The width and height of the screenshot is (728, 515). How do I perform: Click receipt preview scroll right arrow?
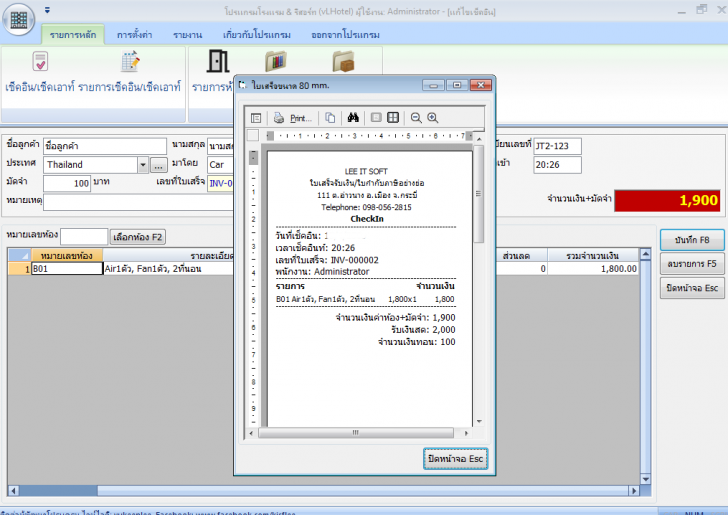(467, 433)
